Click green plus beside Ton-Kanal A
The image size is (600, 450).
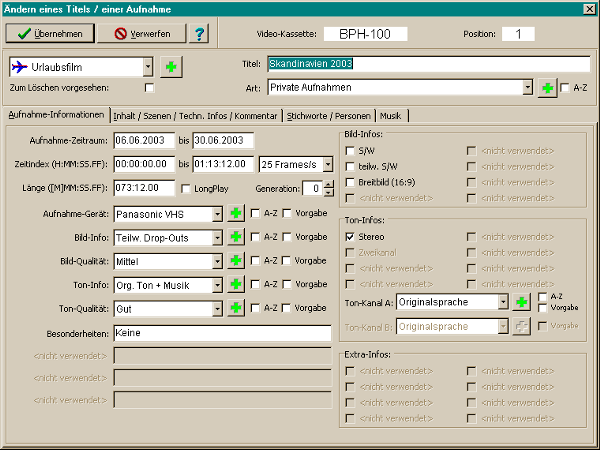pyautogui.click(x=521, y=301)
